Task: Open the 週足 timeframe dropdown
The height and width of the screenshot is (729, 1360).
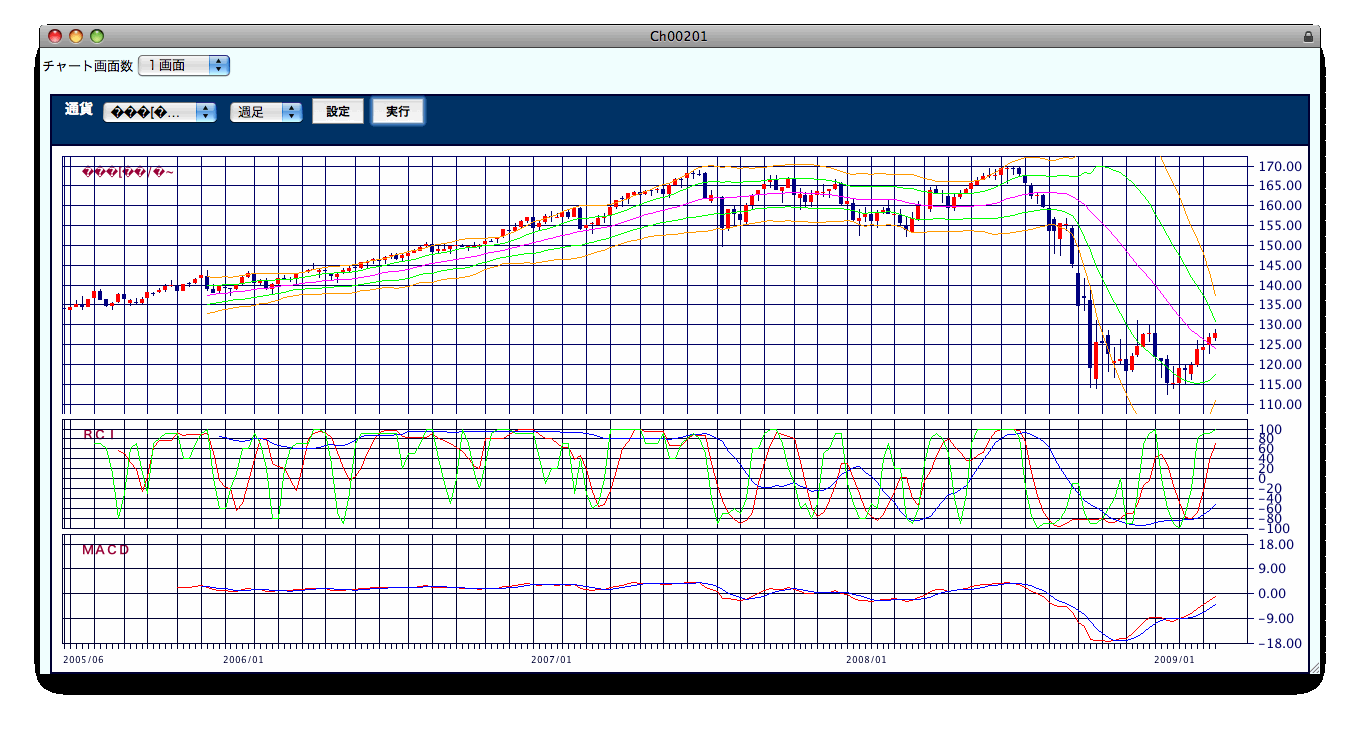Action: coord(266,112)
